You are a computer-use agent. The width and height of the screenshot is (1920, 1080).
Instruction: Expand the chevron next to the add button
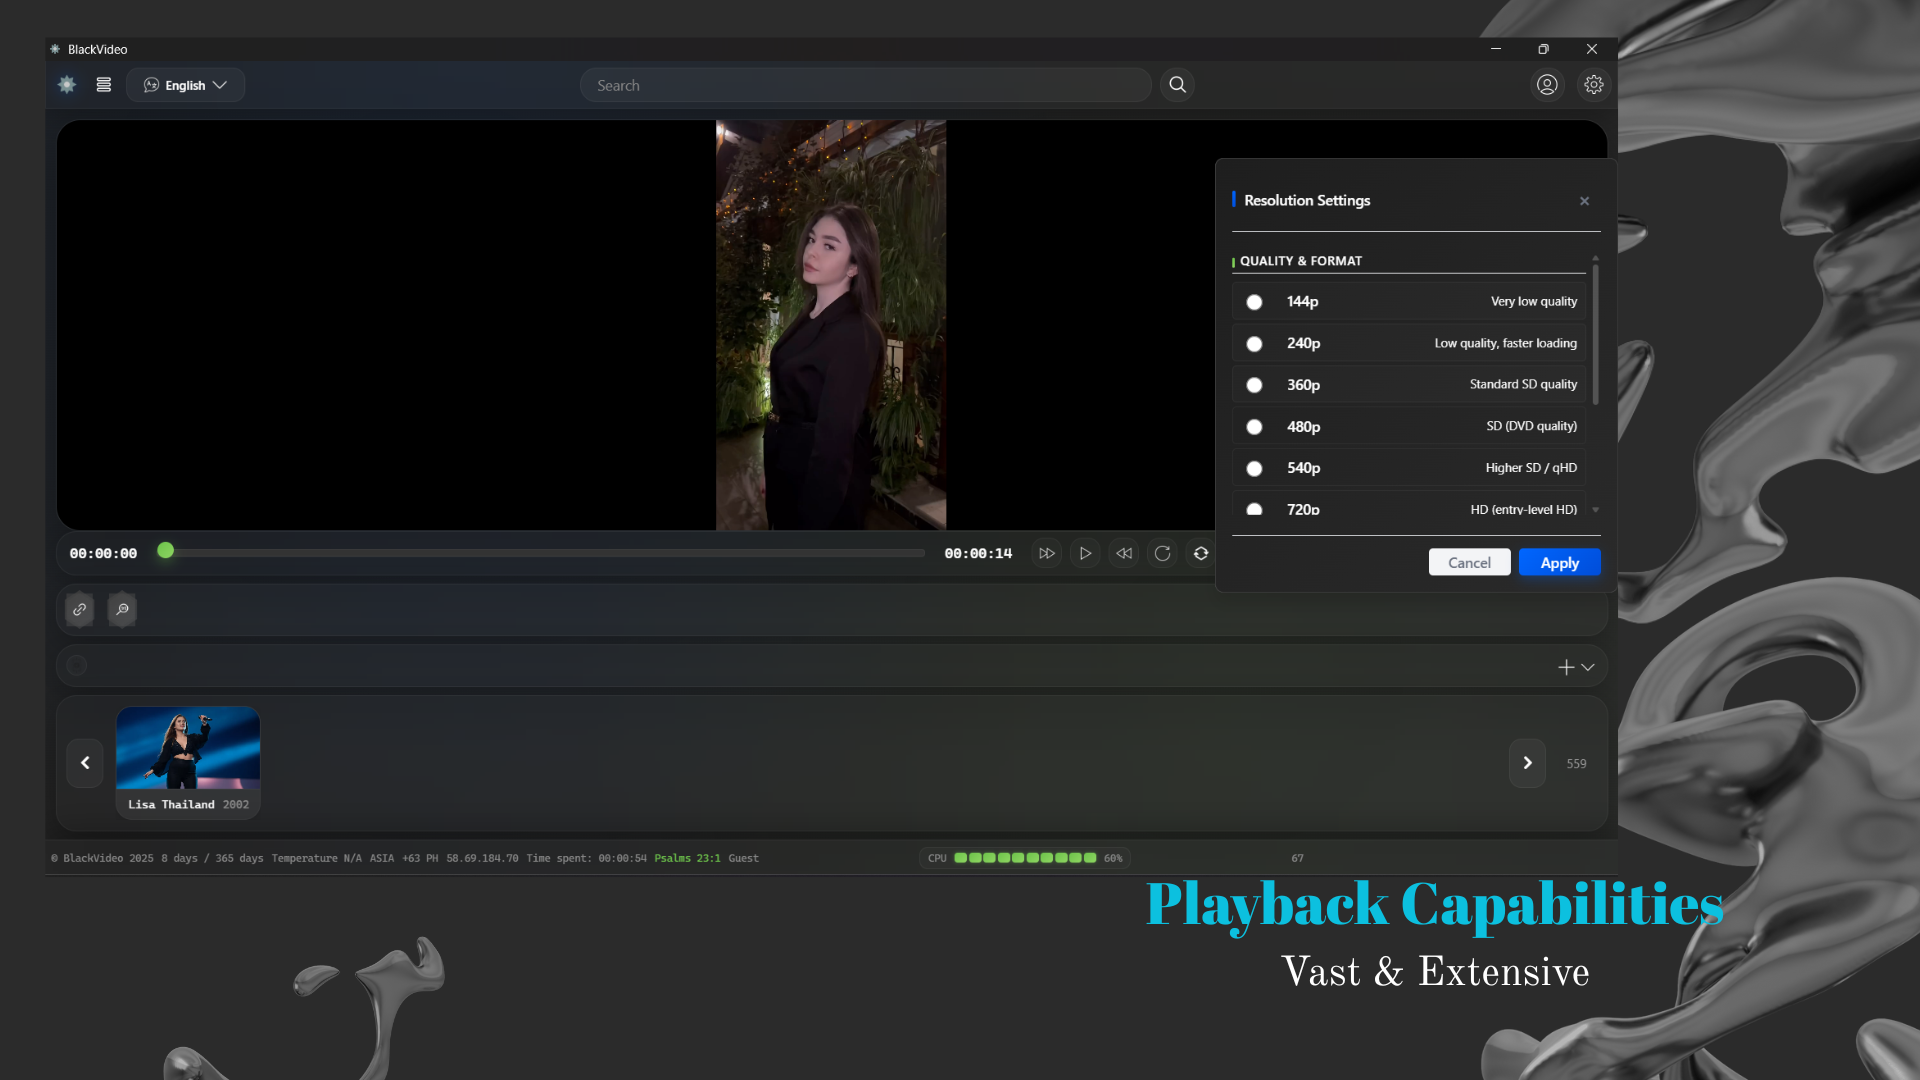point(1588,667)
